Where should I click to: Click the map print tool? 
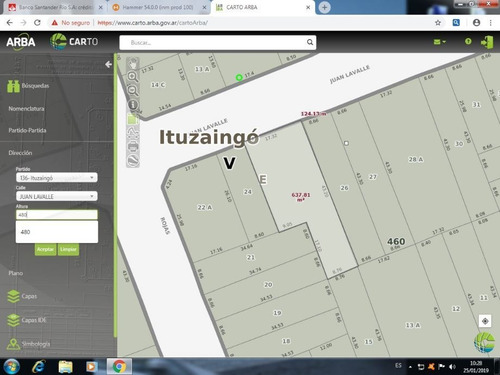click(133, 146)
